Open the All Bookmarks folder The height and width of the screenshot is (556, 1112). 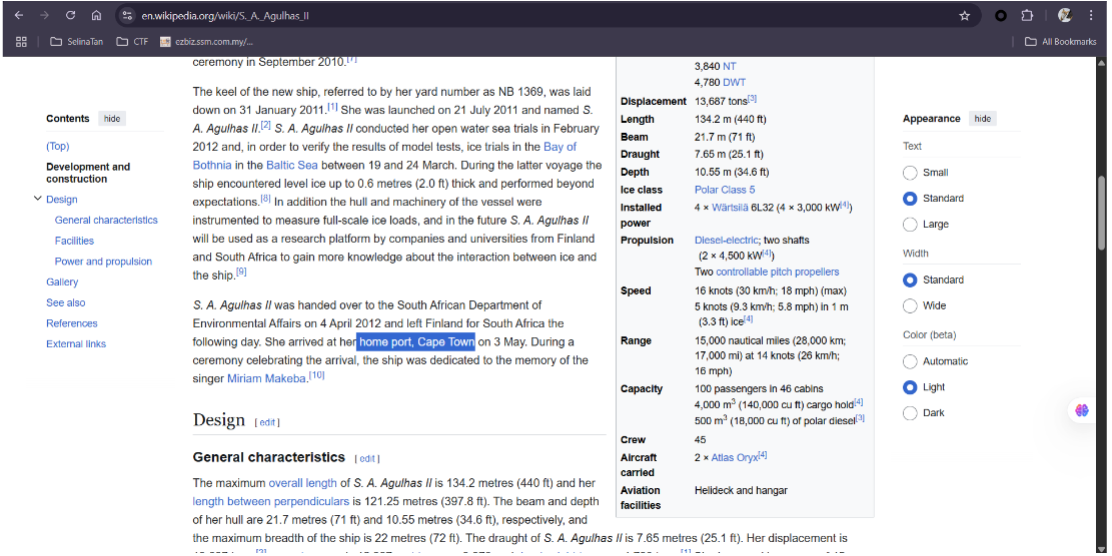(x=1060, y=42)
